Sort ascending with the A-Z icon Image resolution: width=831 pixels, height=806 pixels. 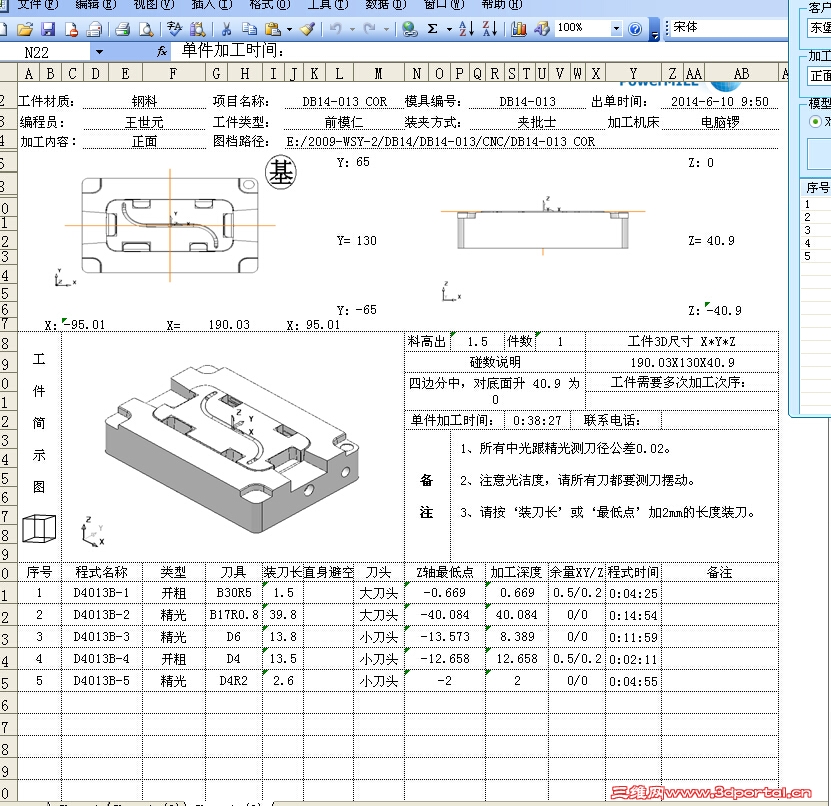[x=466, y=29]
